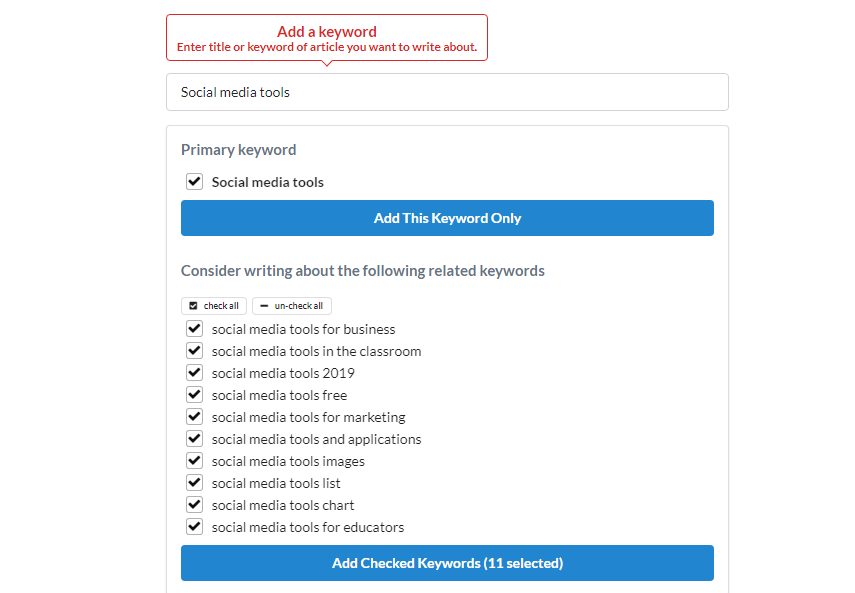
Task: Uncheck social media tools for business
Action: coord(194,328)
